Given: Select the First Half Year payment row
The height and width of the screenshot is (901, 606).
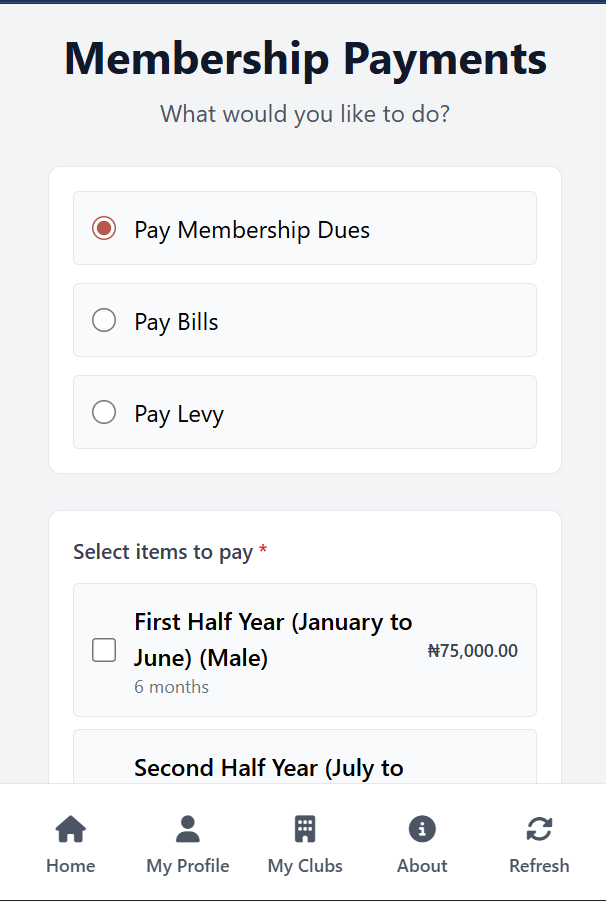Looking at the screenshot, I should (303, 650).
